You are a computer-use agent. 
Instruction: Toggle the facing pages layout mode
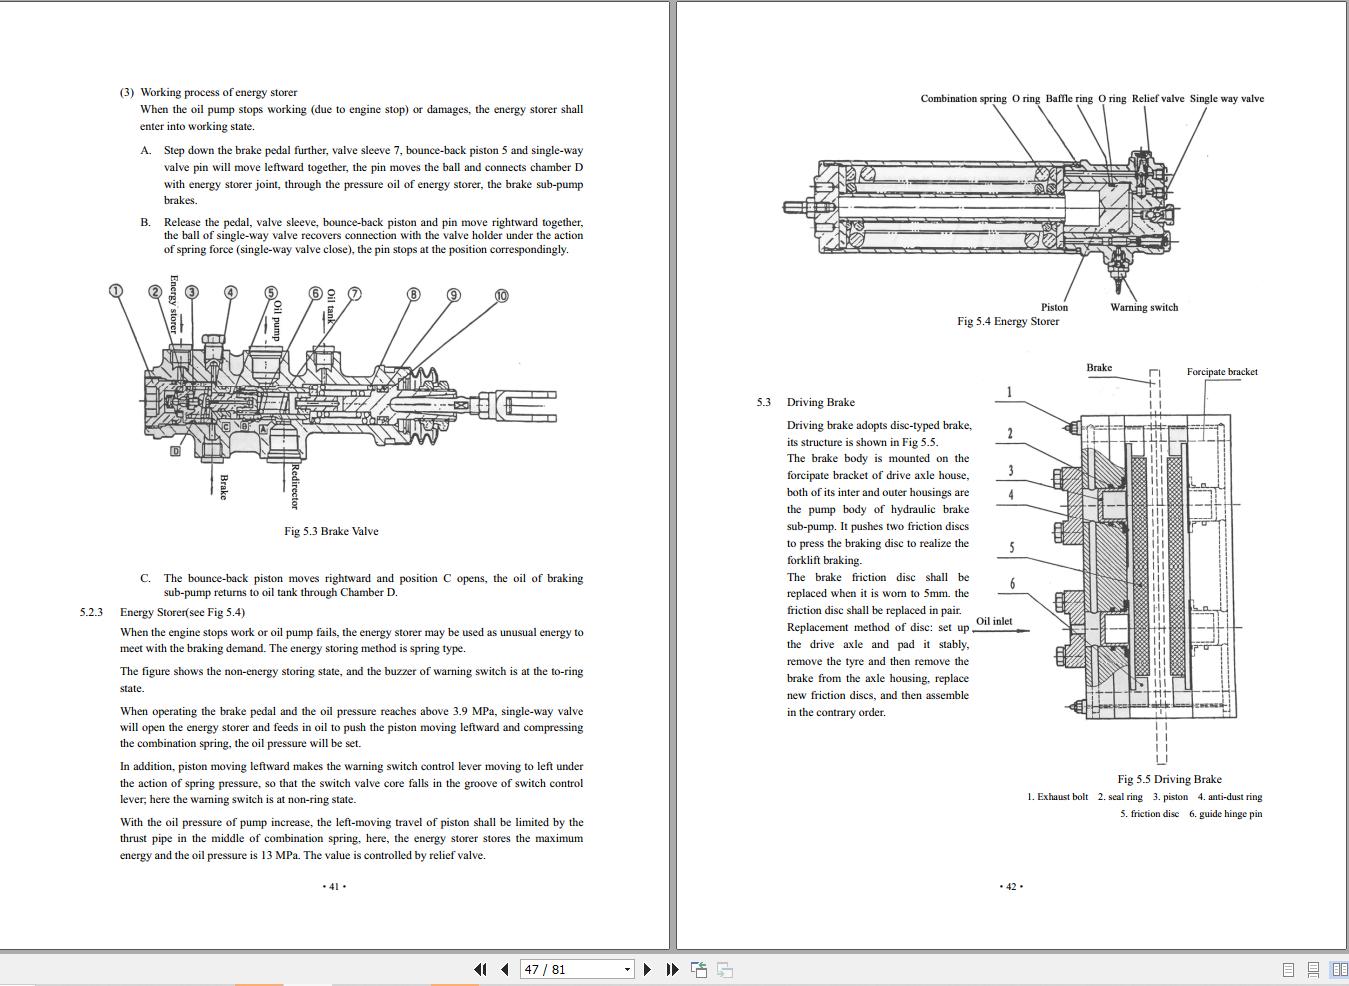[1338, 969]
